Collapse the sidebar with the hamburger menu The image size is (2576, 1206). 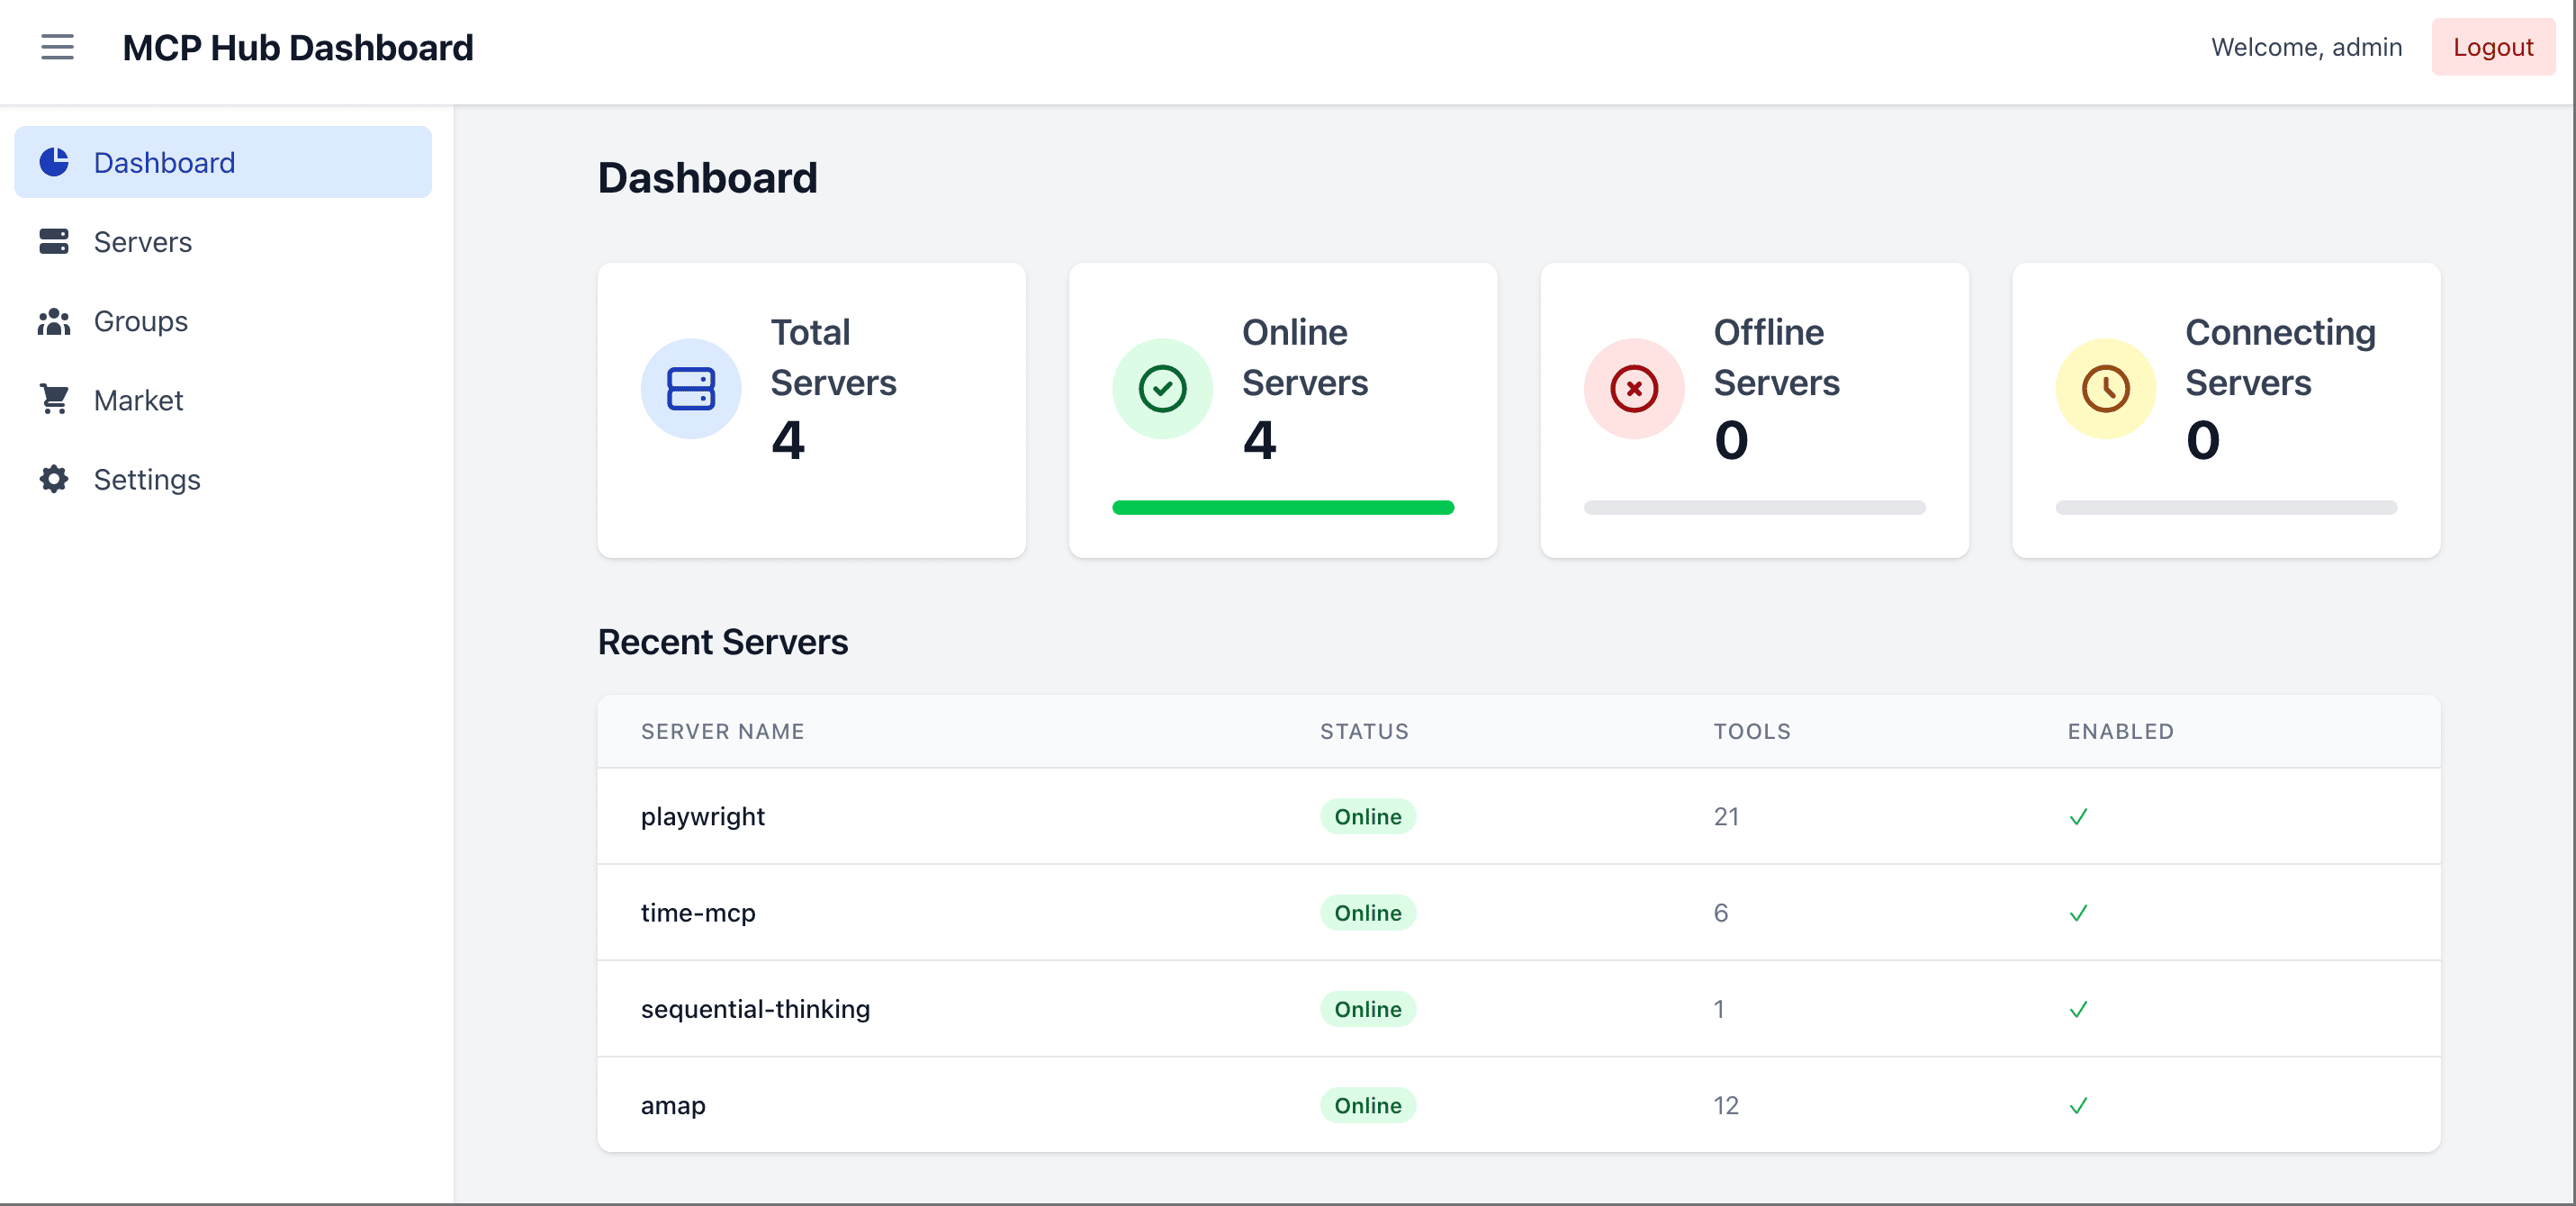pyautogui.click(x=57, y=47)
